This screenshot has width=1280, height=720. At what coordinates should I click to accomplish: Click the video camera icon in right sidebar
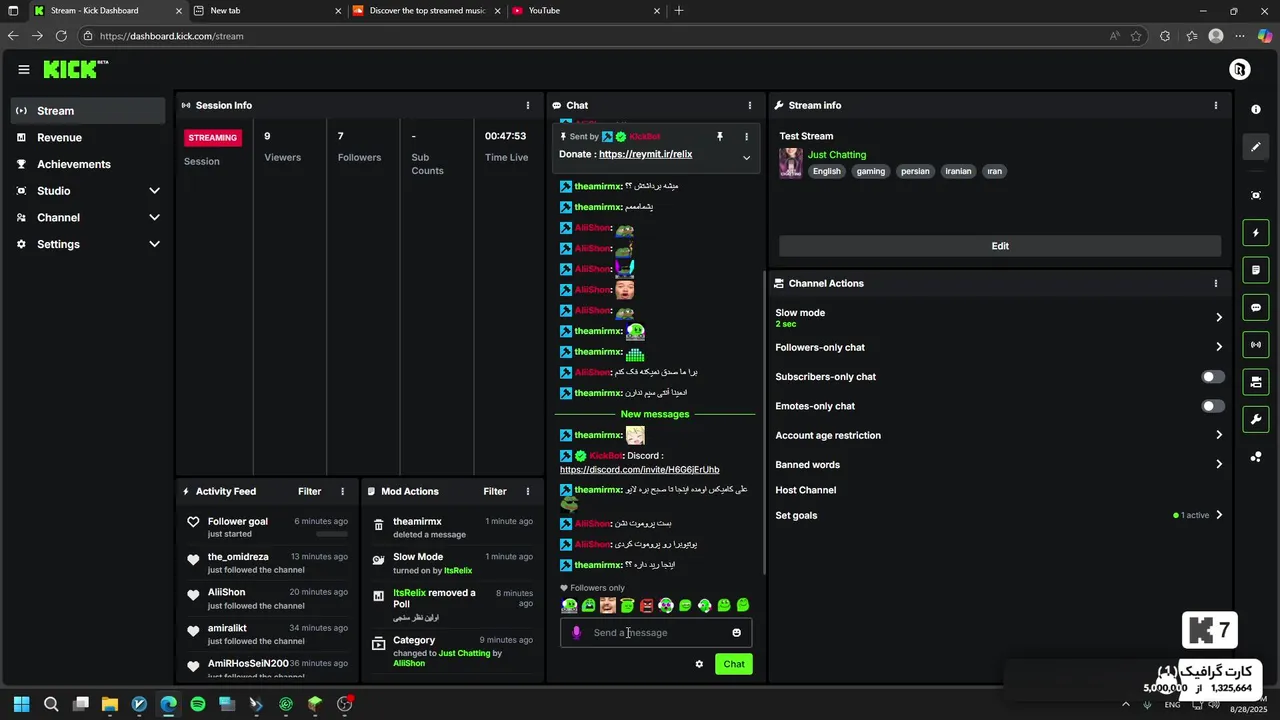pos(1256,382)
